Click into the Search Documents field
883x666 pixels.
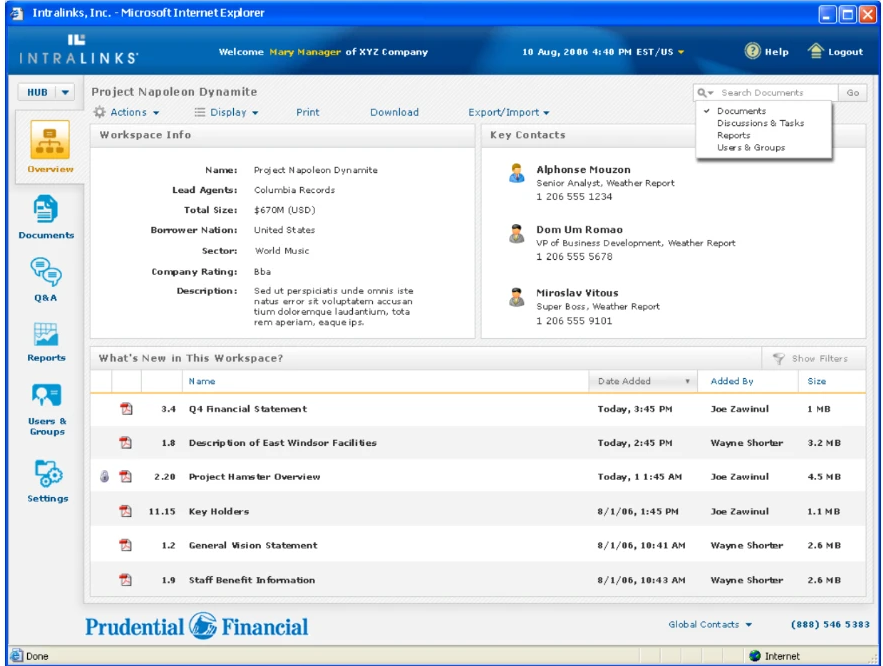[x=777, y=92]
